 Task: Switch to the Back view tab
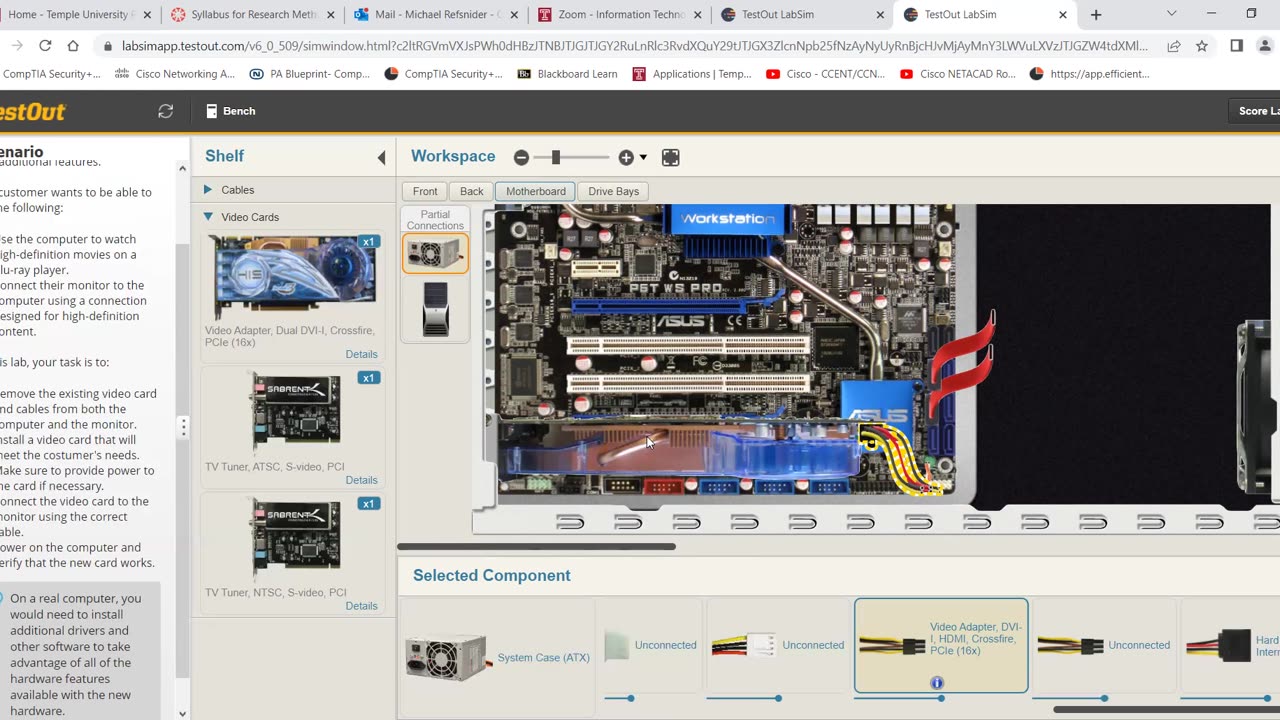(472, 191)
